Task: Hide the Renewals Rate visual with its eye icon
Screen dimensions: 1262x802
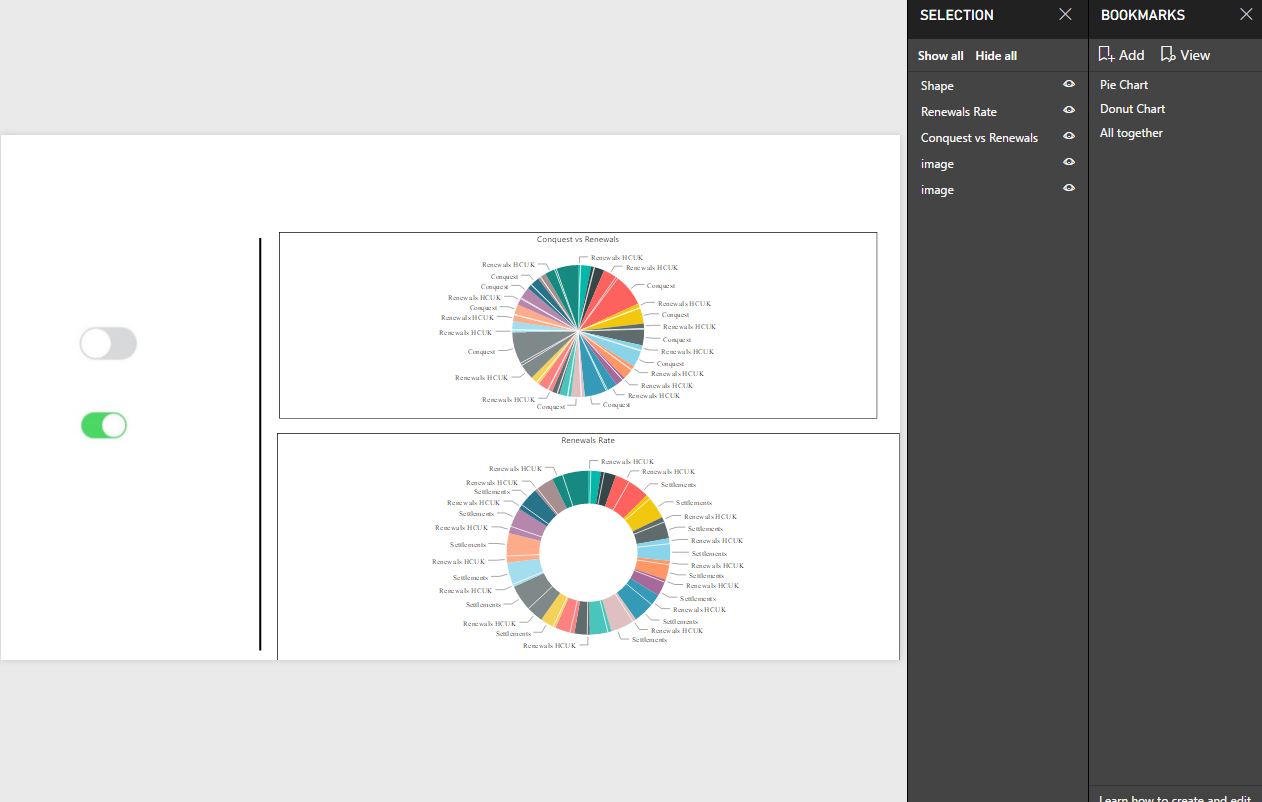Action: [x=1069, y=111]
